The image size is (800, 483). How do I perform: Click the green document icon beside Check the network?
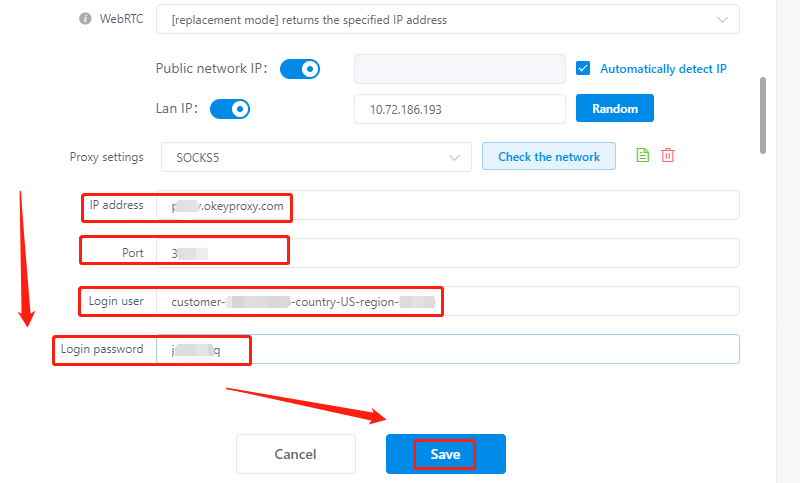coord(643,156)
